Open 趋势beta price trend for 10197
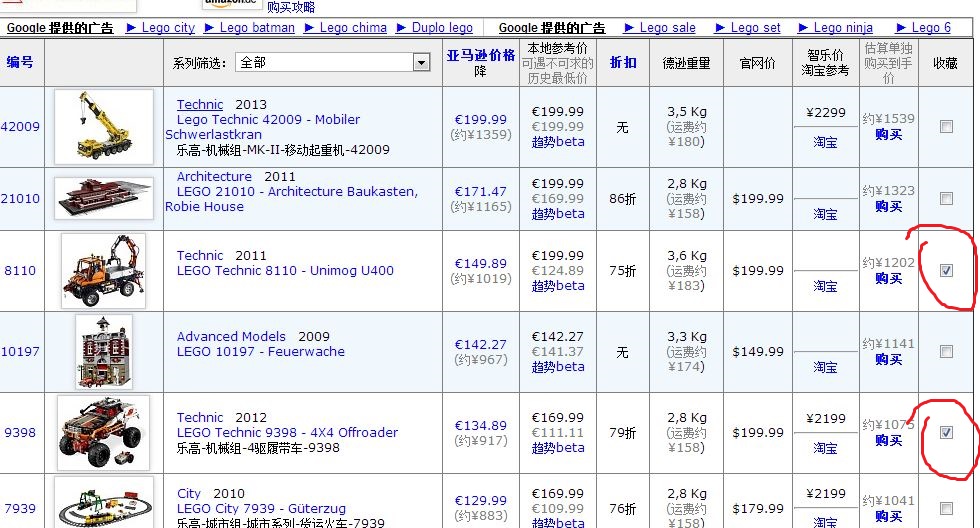The width and height of the screenshot is (980, 528). (x=558, y=367)
